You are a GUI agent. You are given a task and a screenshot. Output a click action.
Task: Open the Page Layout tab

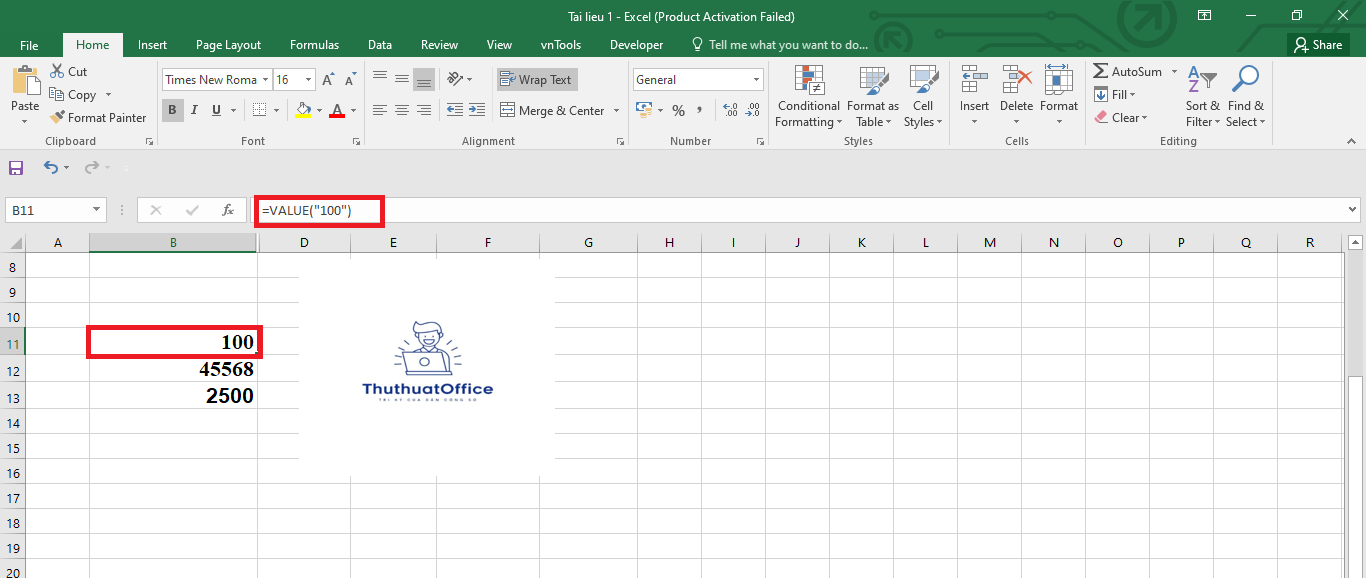228,45
